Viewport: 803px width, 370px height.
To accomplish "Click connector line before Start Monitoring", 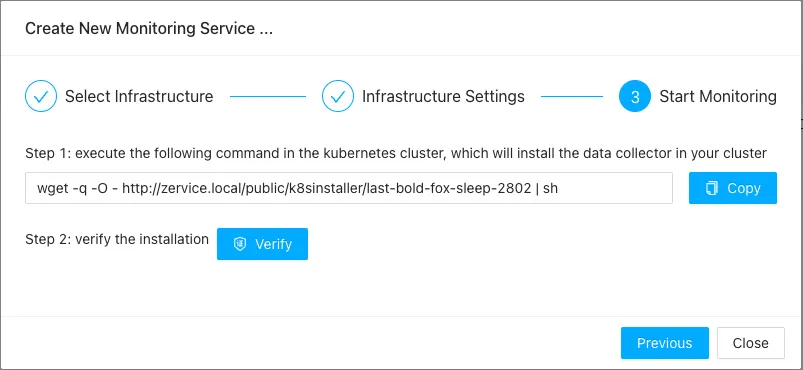I will [x=572, y=96].
